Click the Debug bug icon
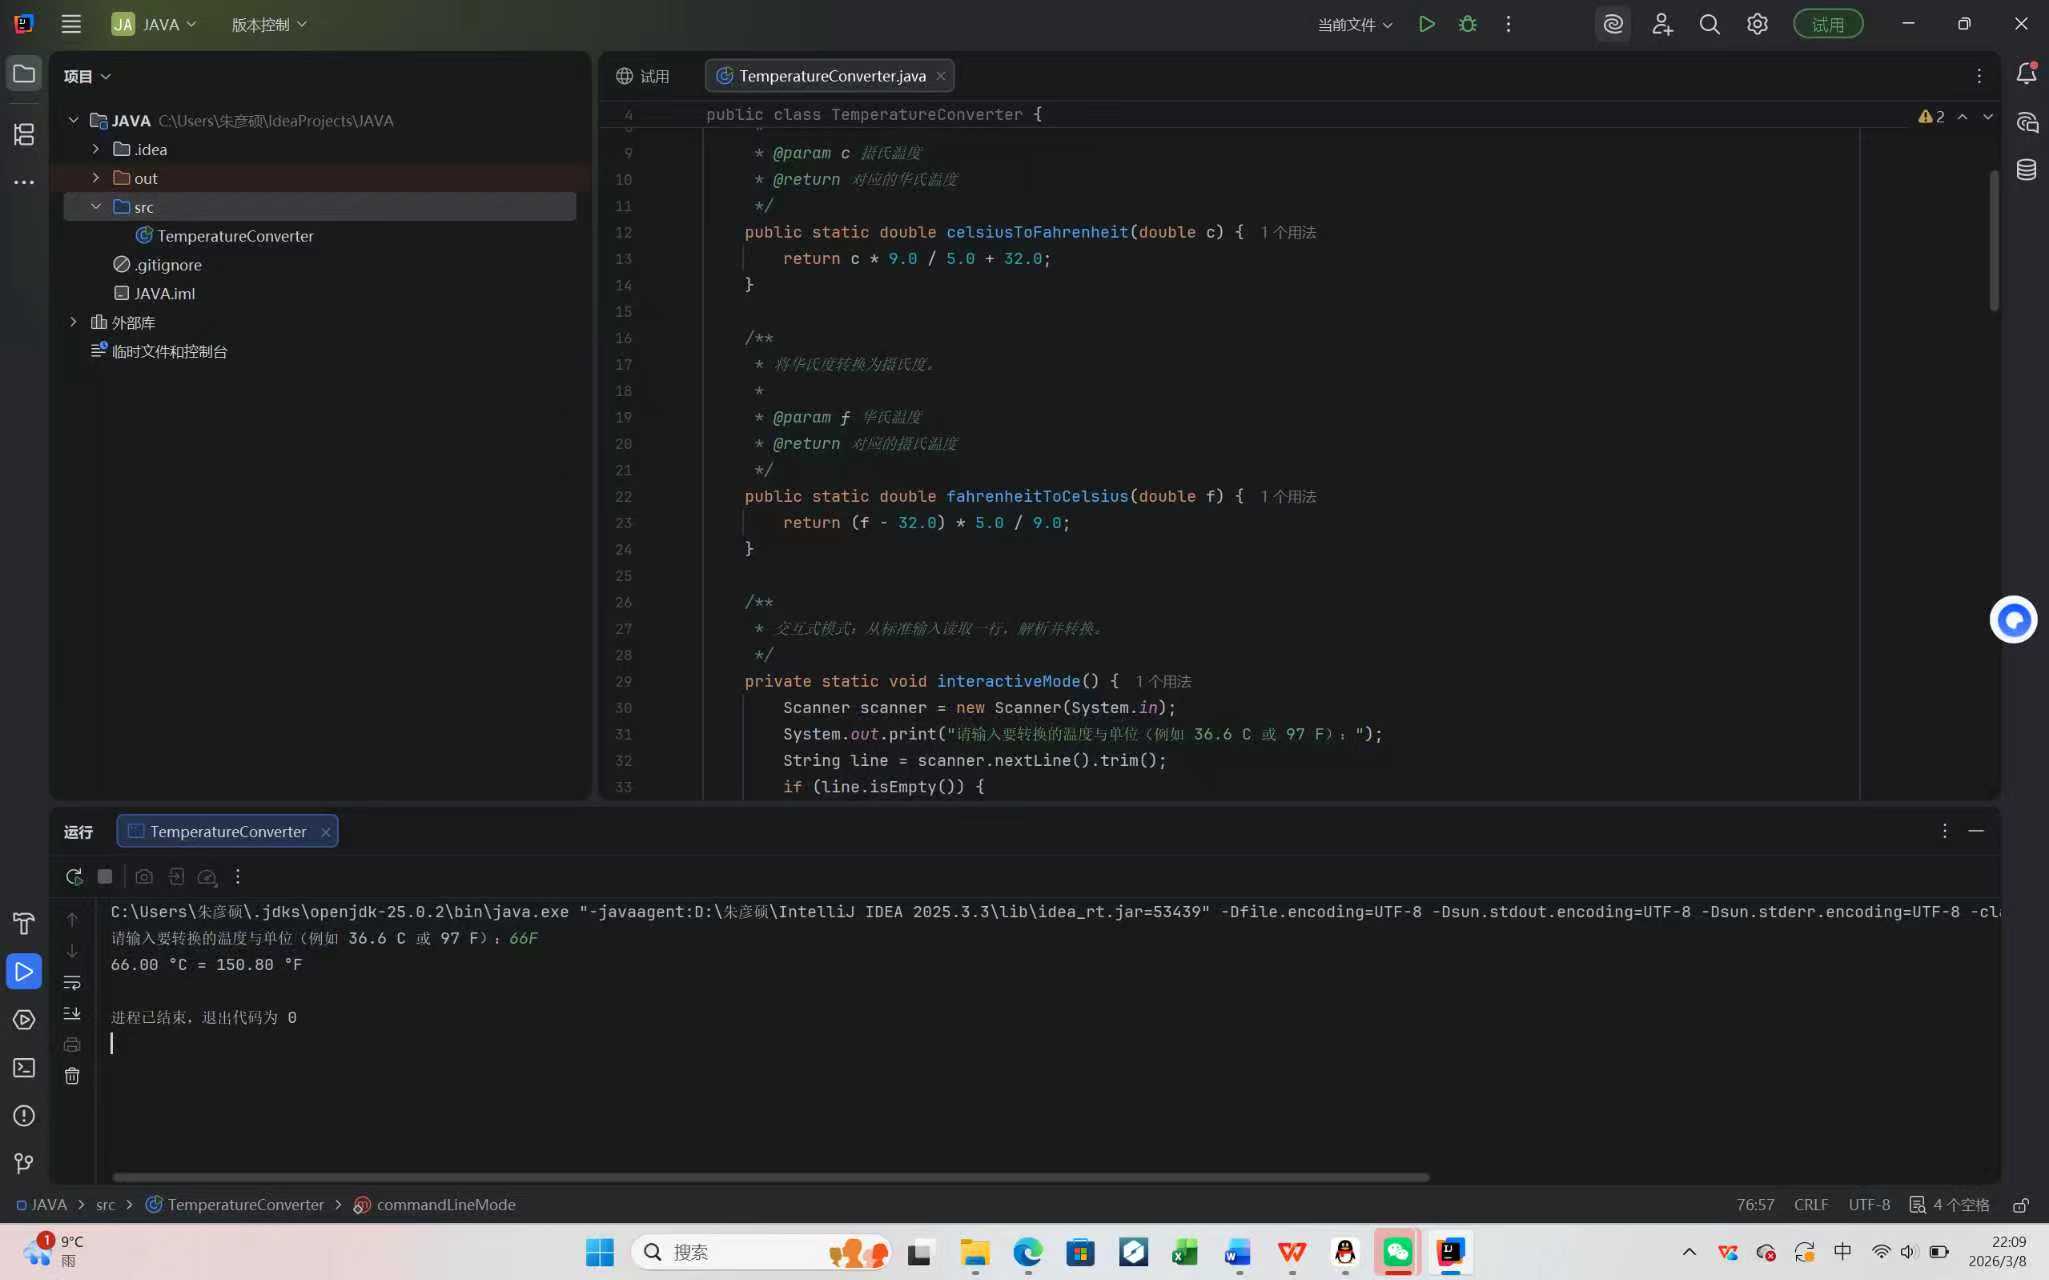 [1467, 24]
